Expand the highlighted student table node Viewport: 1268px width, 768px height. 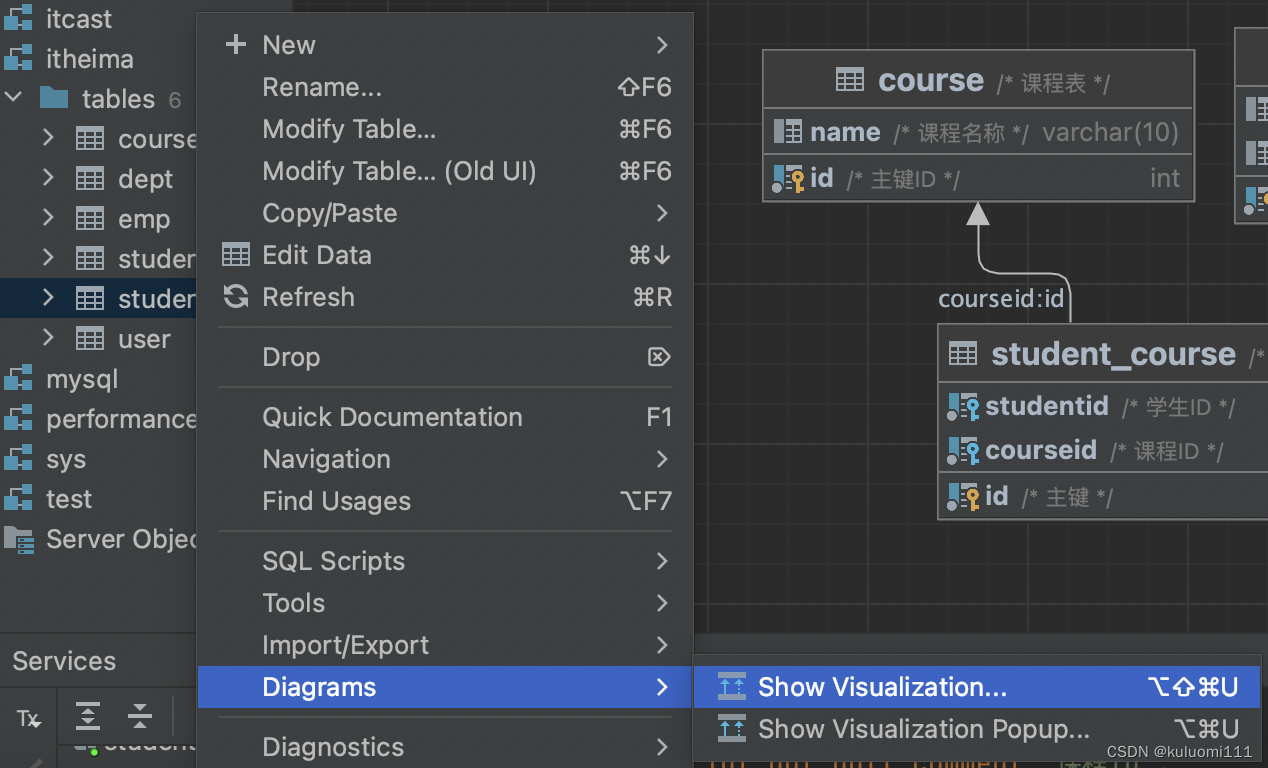48,298
